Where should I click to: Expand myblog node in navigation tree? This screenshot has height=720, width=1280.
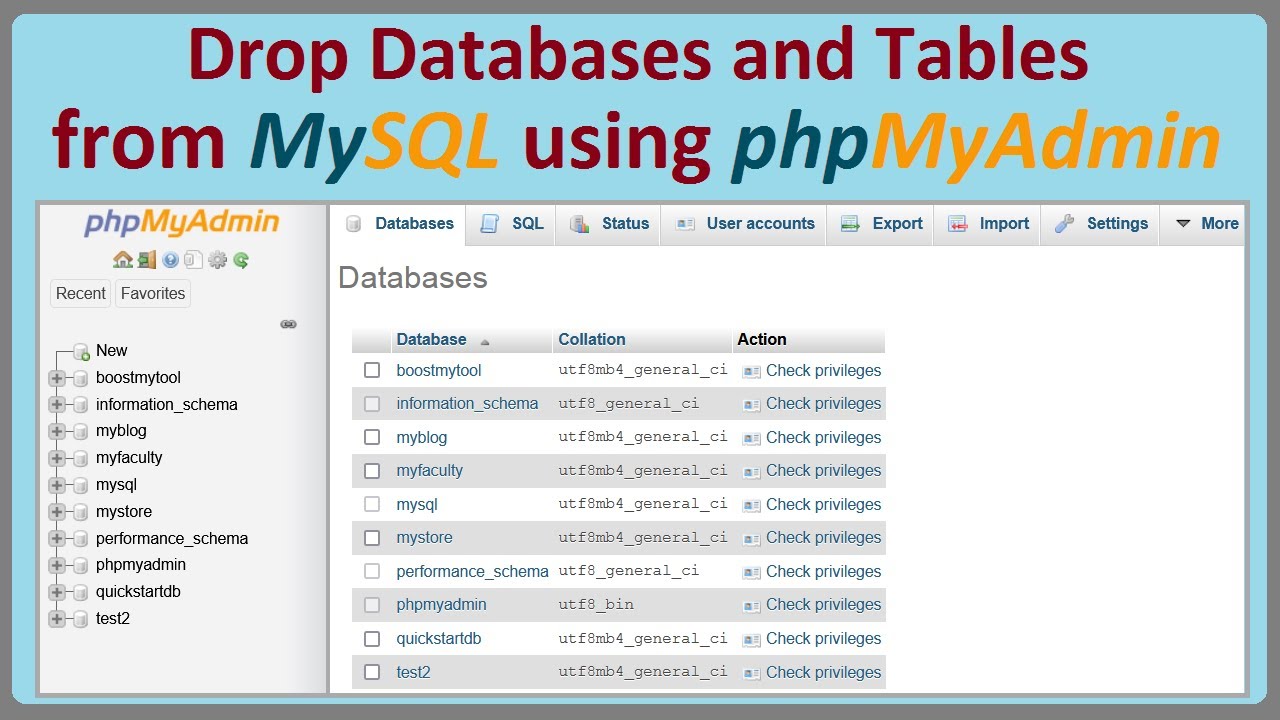point(57,431)
